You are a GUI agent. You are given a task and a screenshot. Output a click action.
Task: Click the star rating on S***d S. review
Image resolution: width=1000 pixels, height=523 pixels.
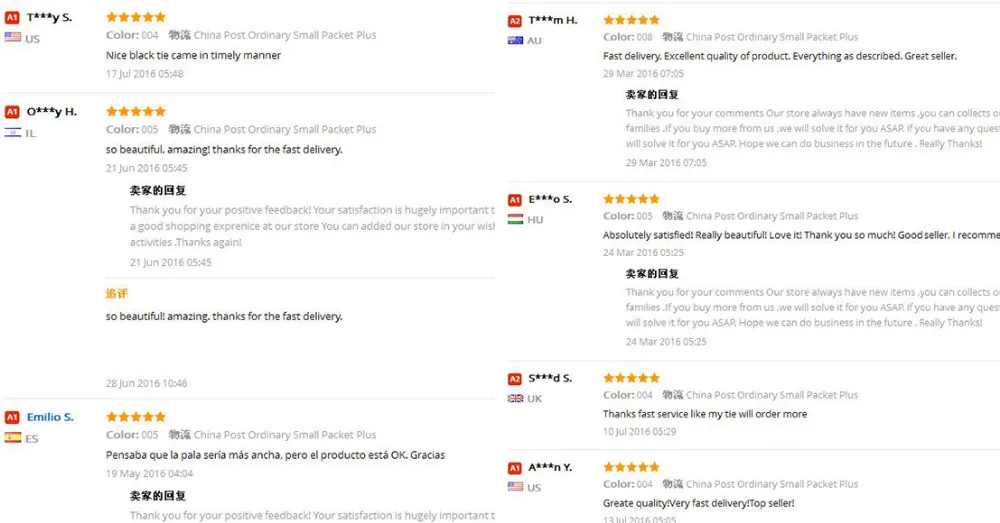pyautogui.click(x=632, y=378)
